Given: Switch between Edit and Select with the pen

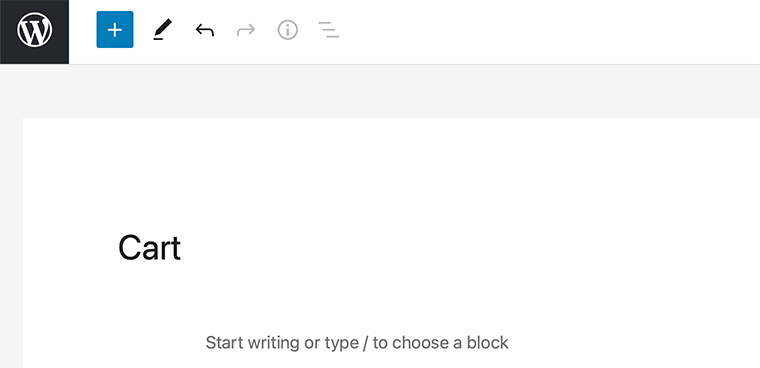Looking at the screenshot, I should click(x=162, y=30).
